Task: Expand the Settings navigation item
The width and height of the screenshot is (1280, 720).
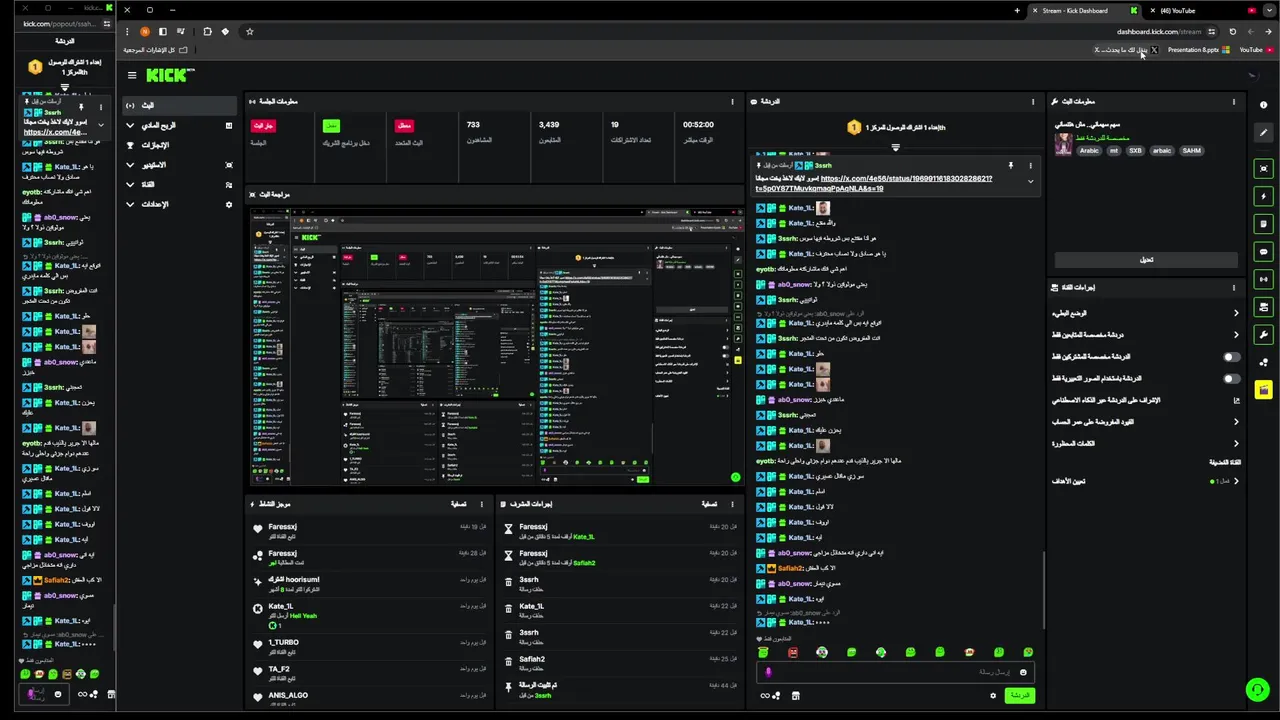Action: click(179, 204)
